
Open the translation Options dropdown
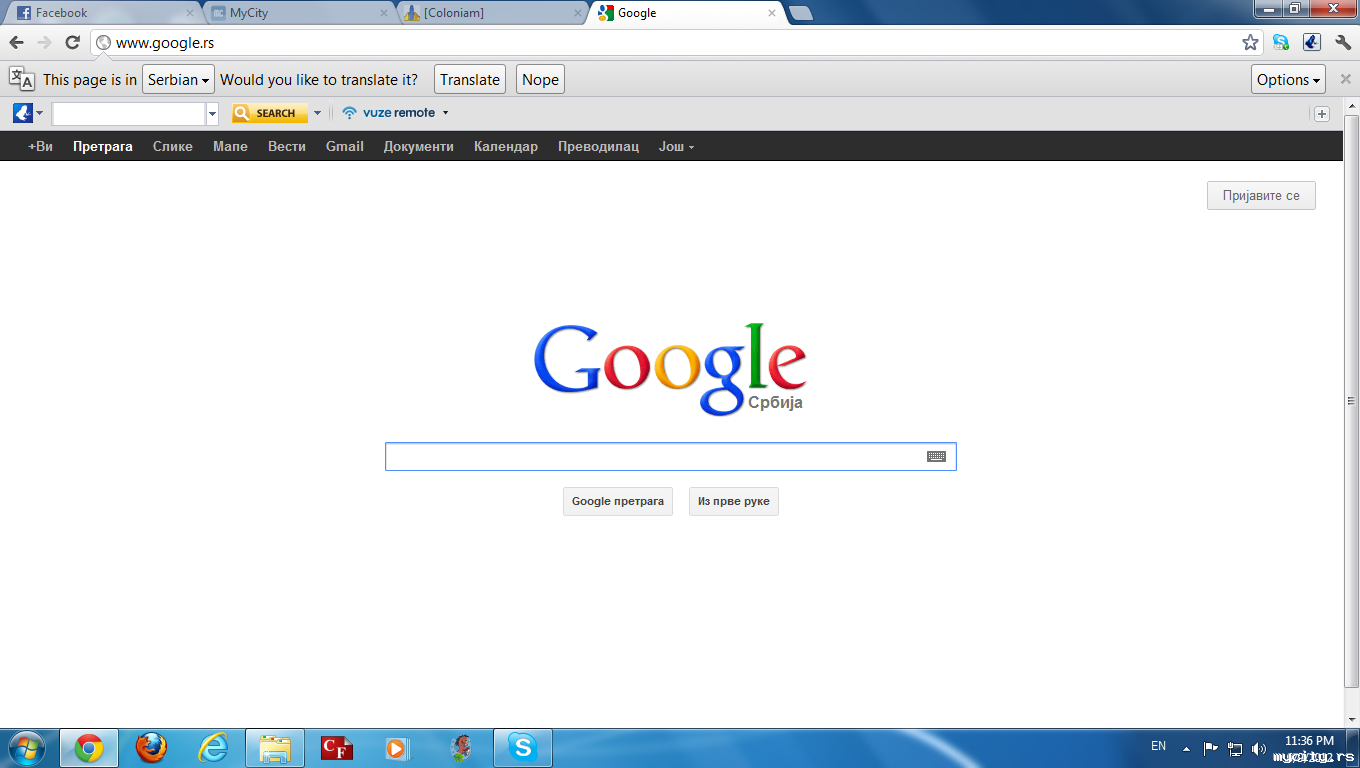click(x=1289, y=80)
